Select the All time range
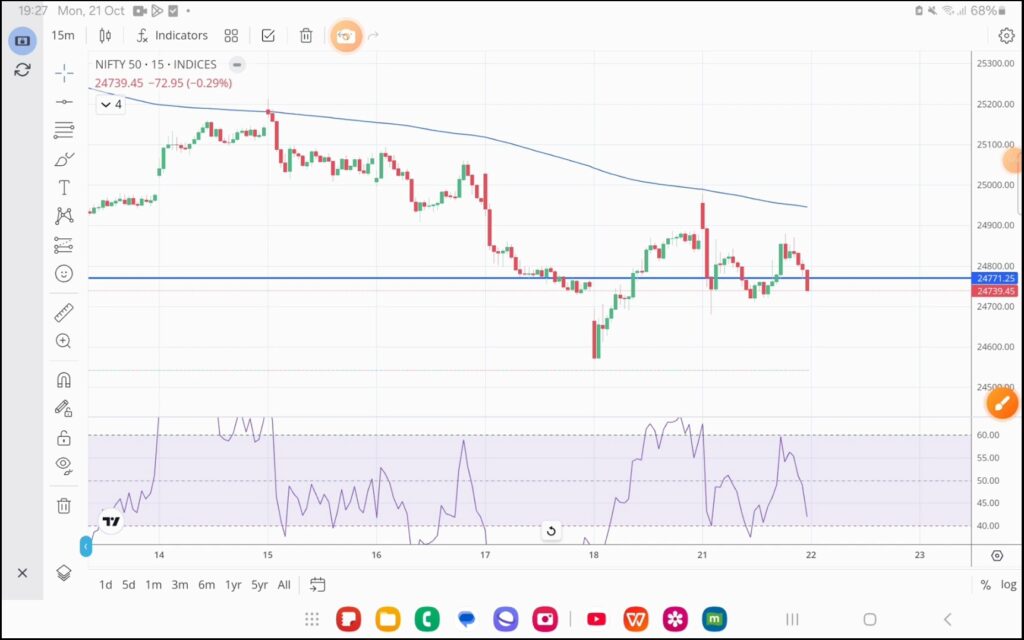 click(x=284, y=585)
